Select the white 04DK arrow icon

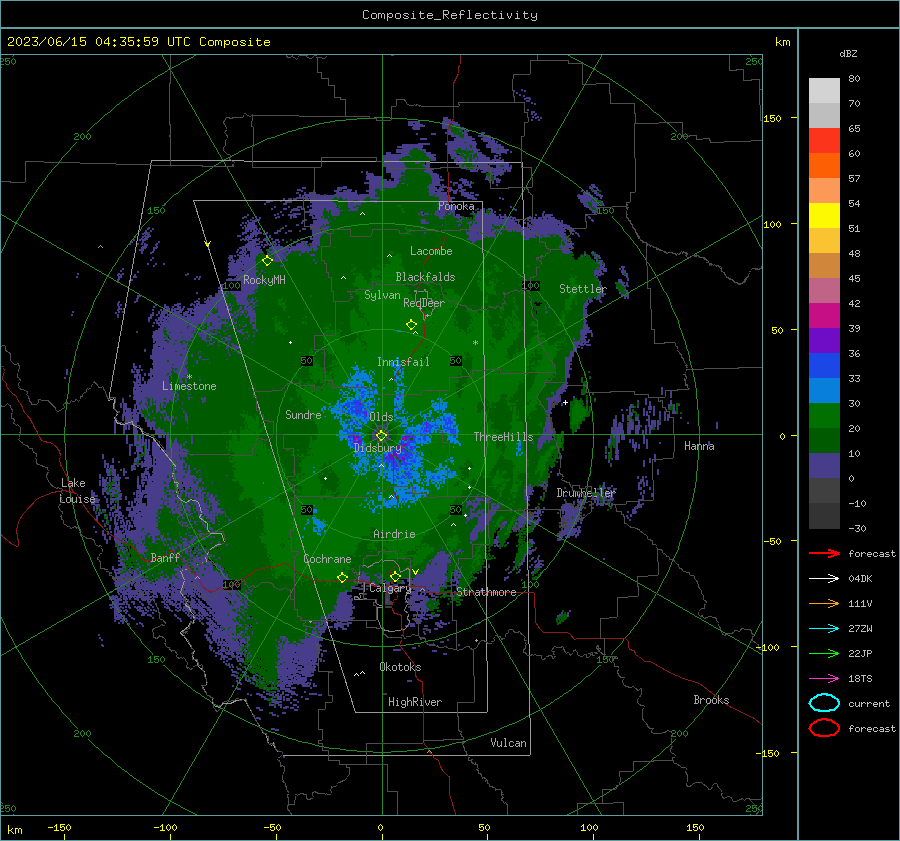point(824,579)
